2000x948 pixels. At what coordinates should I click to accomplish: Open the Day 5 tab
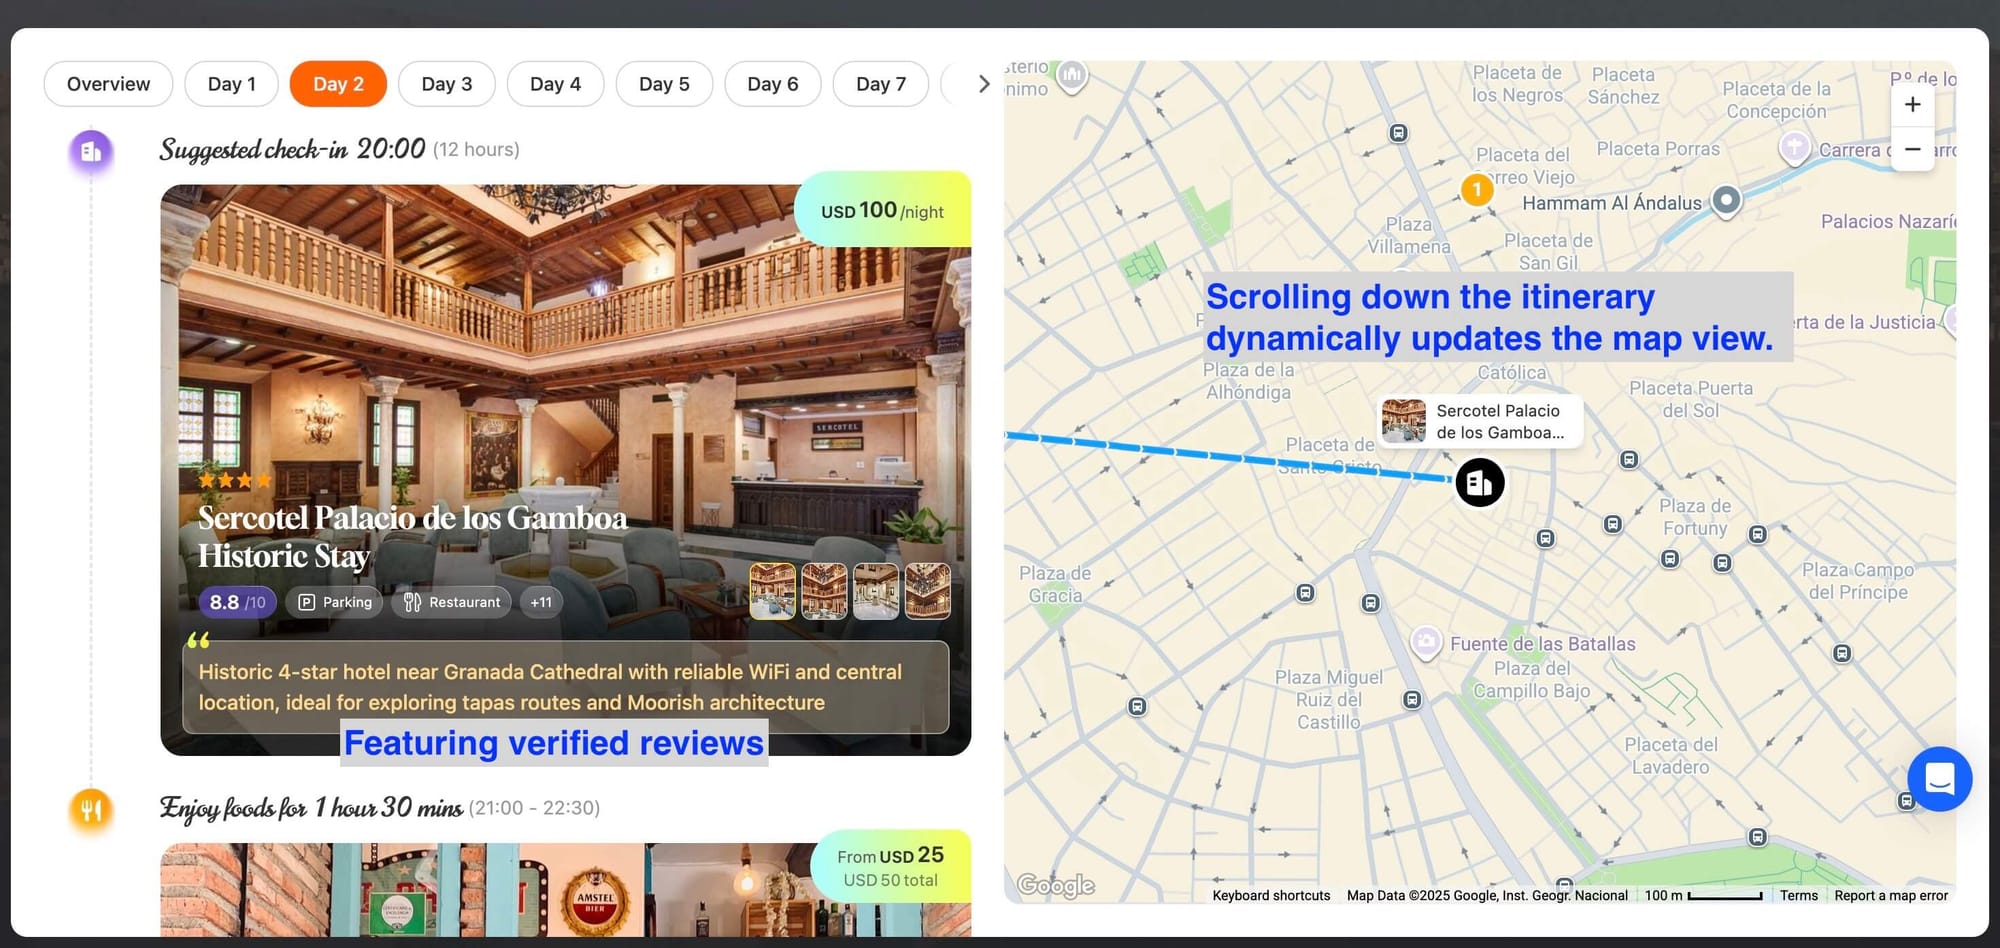(664, 84)
